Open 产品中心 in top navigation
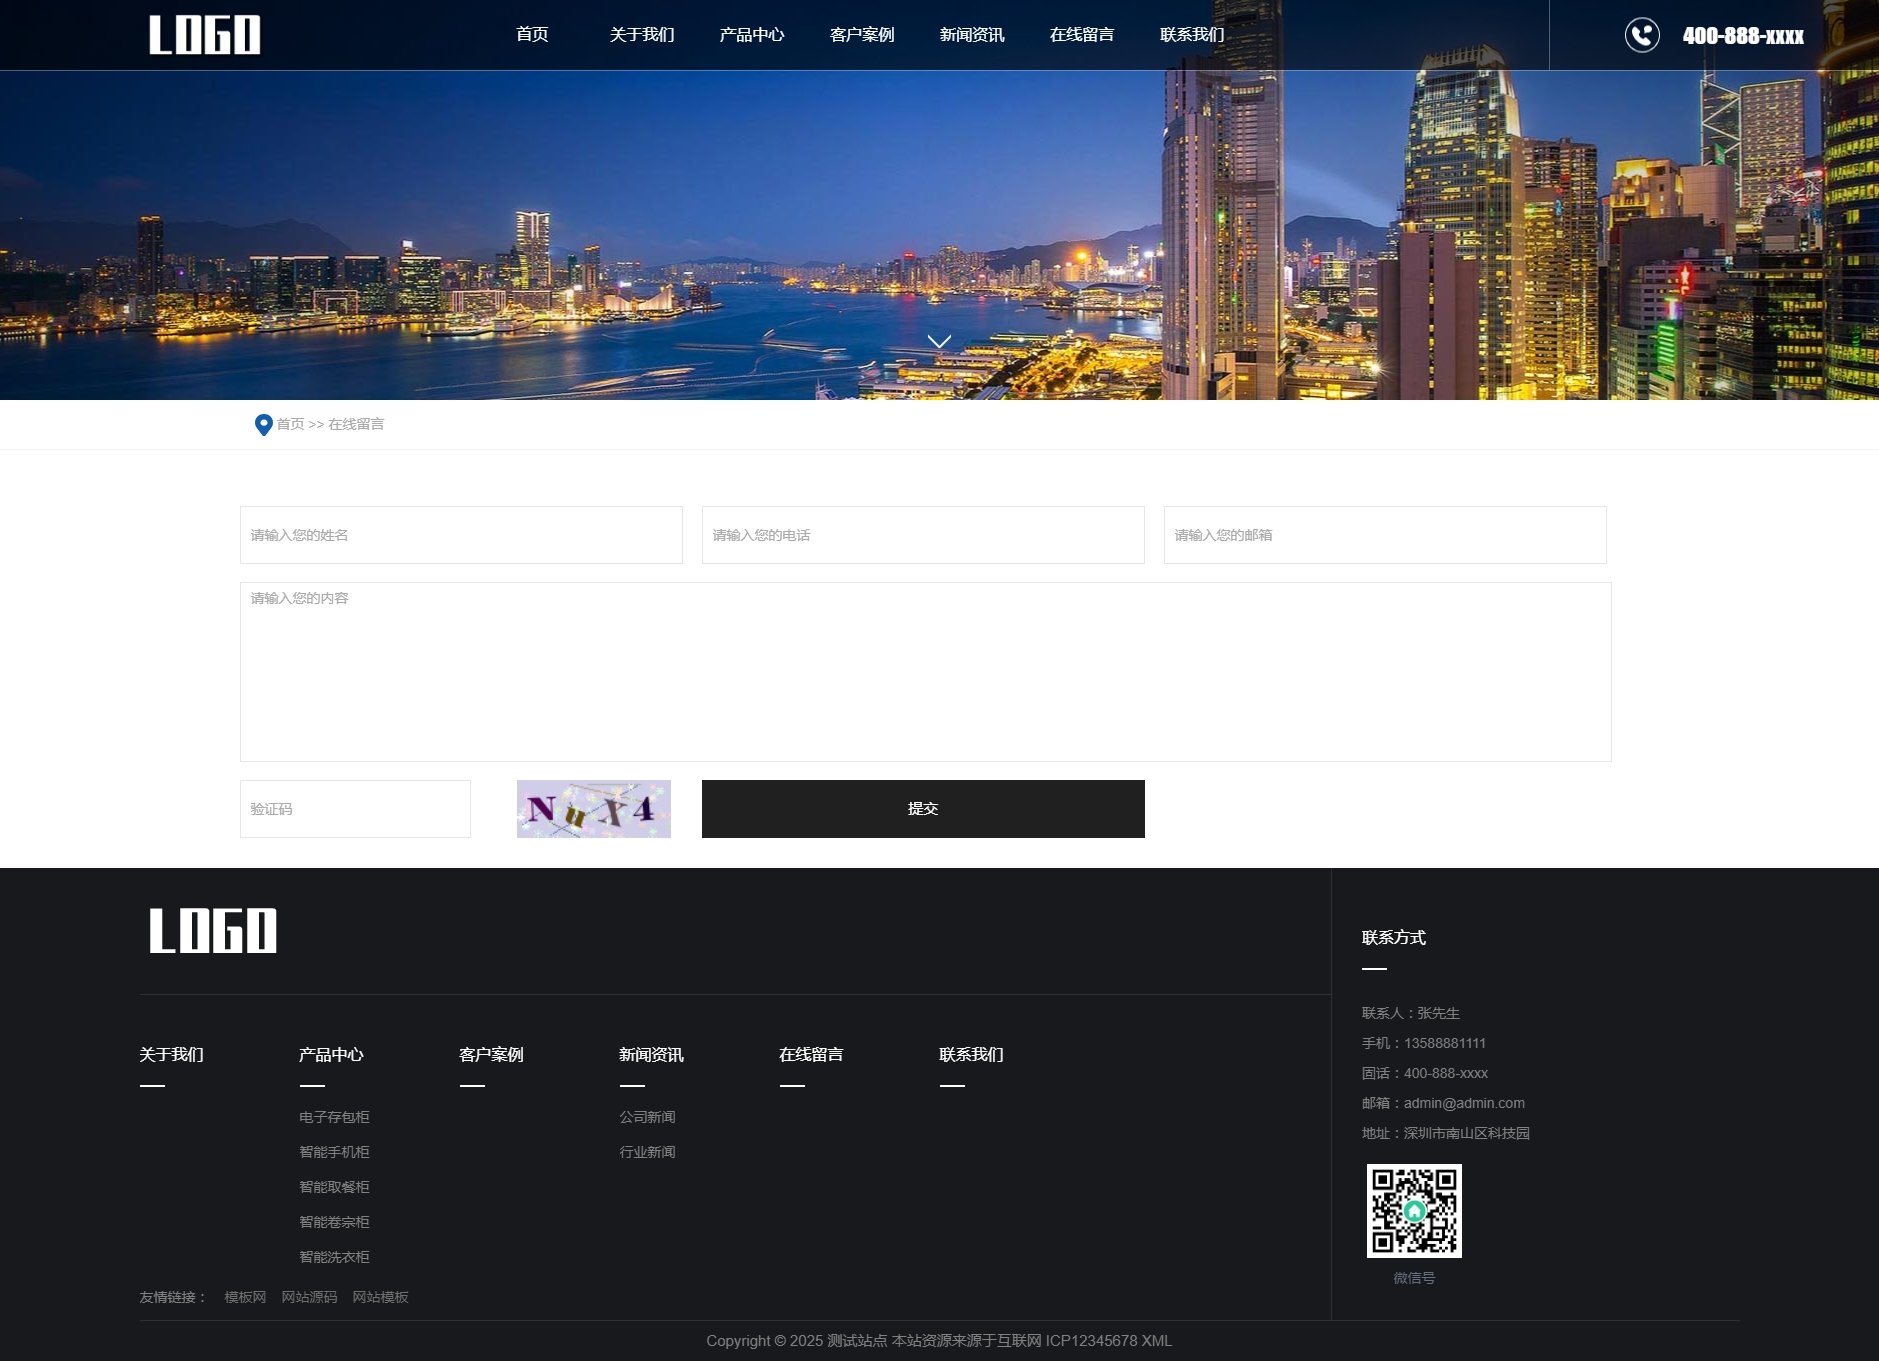The width and height of the screenshot is (1879, 1361). (751, 35)
